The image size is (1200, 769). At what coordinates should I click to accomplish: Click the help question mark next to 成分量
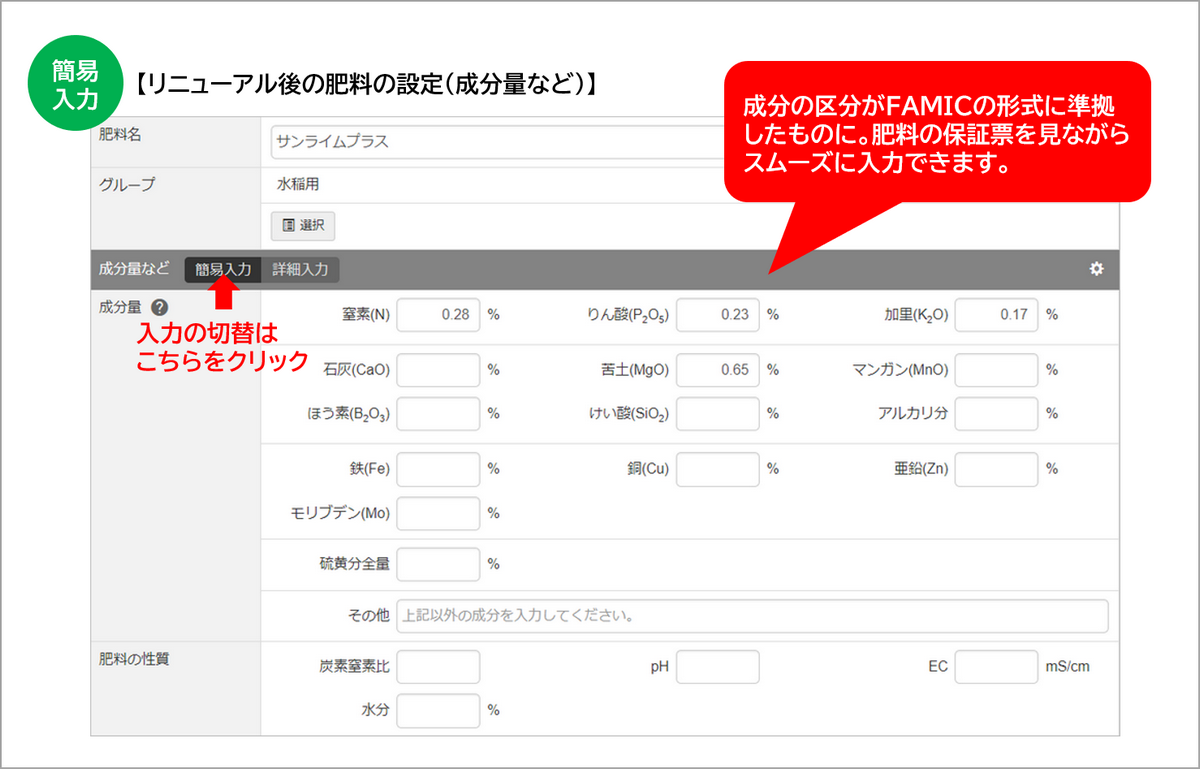click(159, 308)
